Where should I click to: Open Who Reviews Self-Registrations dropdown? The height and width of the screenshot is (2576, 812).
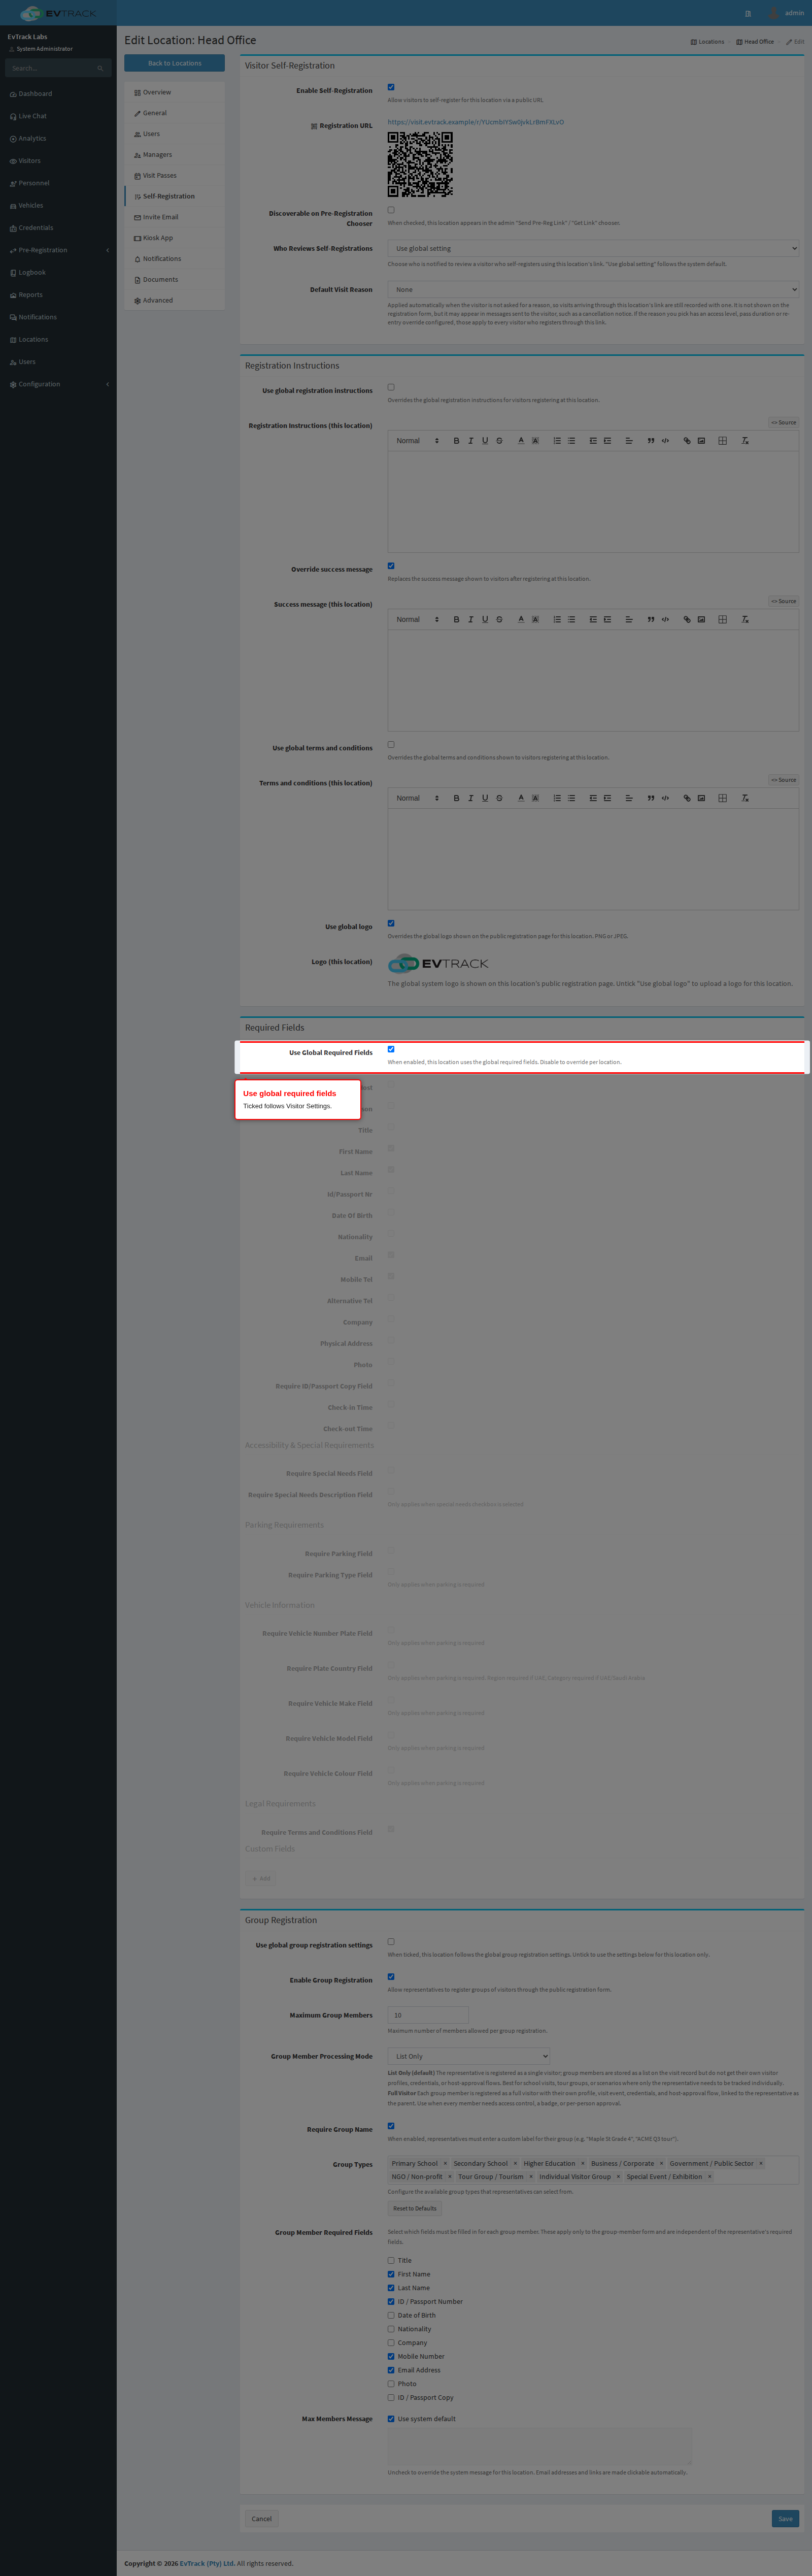593,248
